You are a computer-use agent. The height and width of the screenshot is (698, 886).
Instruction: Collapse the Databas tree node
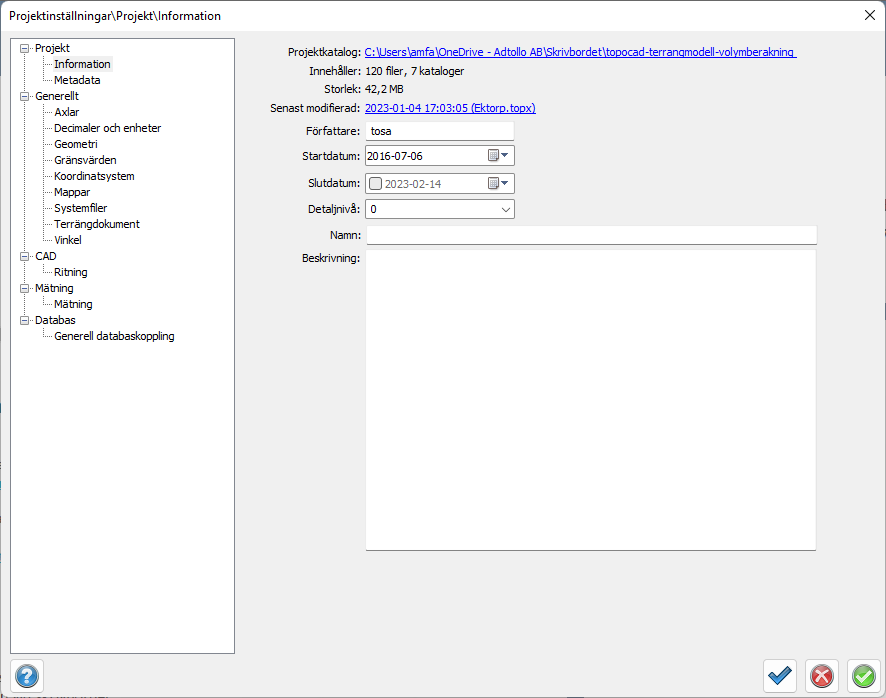pyautogui.click(x=25, y=320)
